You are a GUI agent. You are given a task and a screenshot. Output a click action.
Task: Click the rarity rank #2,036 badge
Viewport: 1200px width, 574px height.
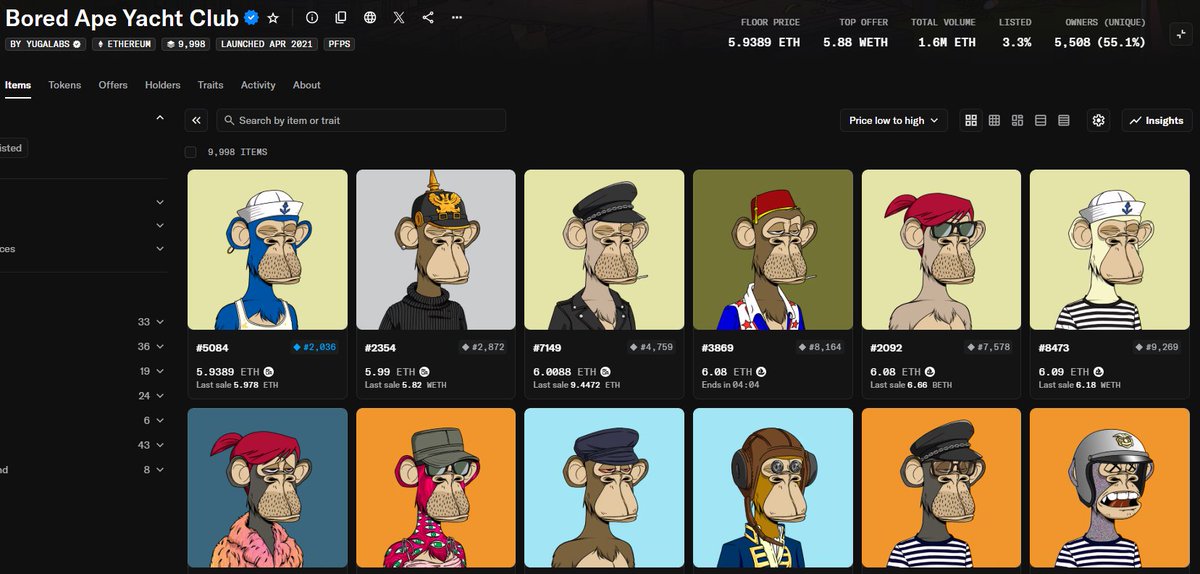point(314,347)
